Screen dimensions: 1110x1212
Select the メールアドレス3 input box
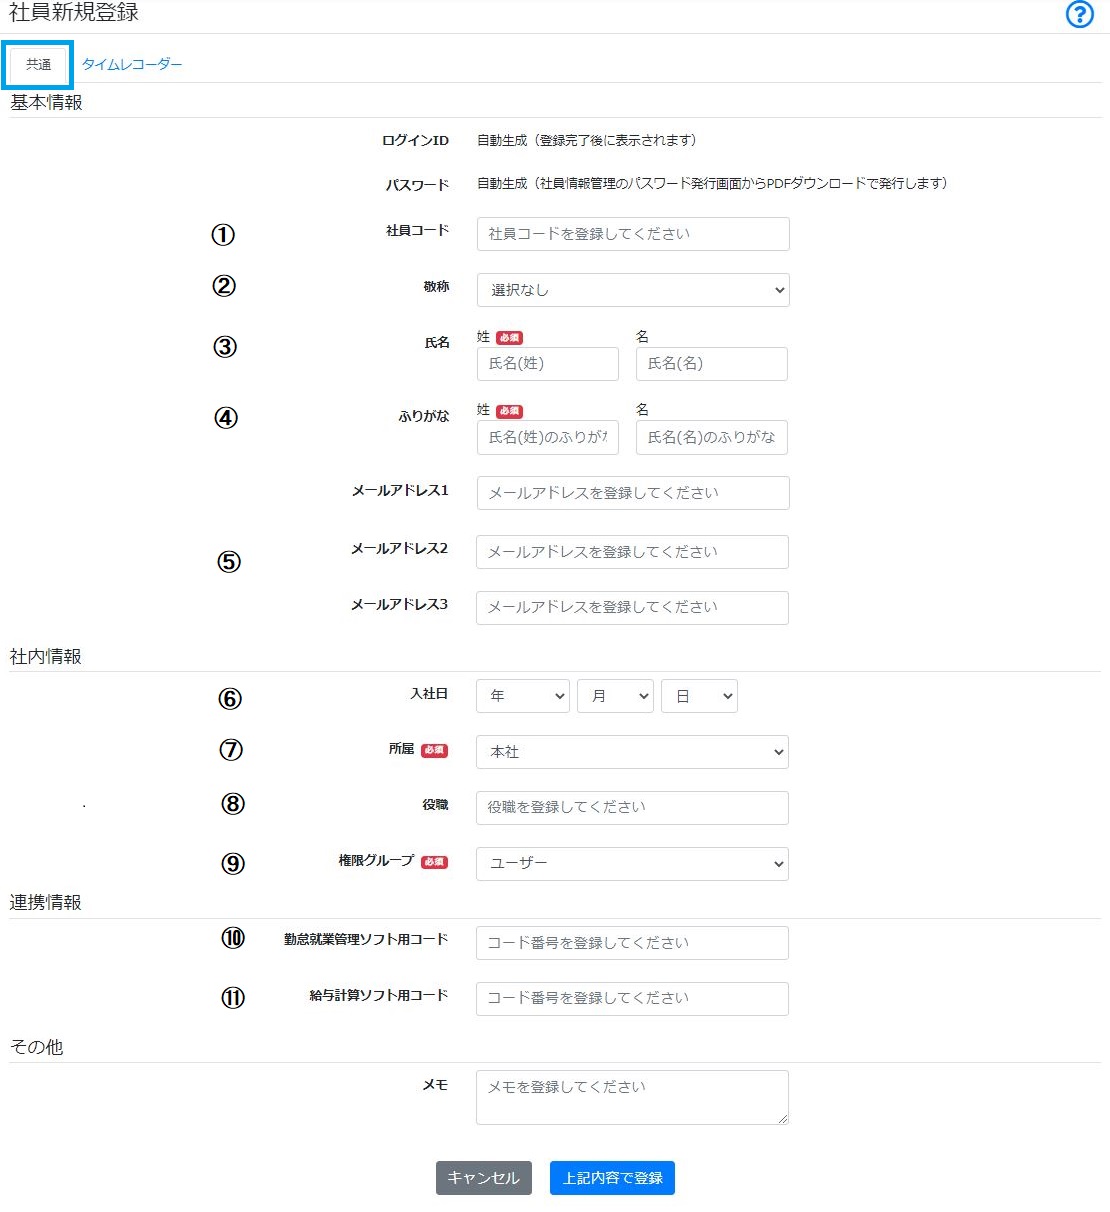tap(632, 607)
